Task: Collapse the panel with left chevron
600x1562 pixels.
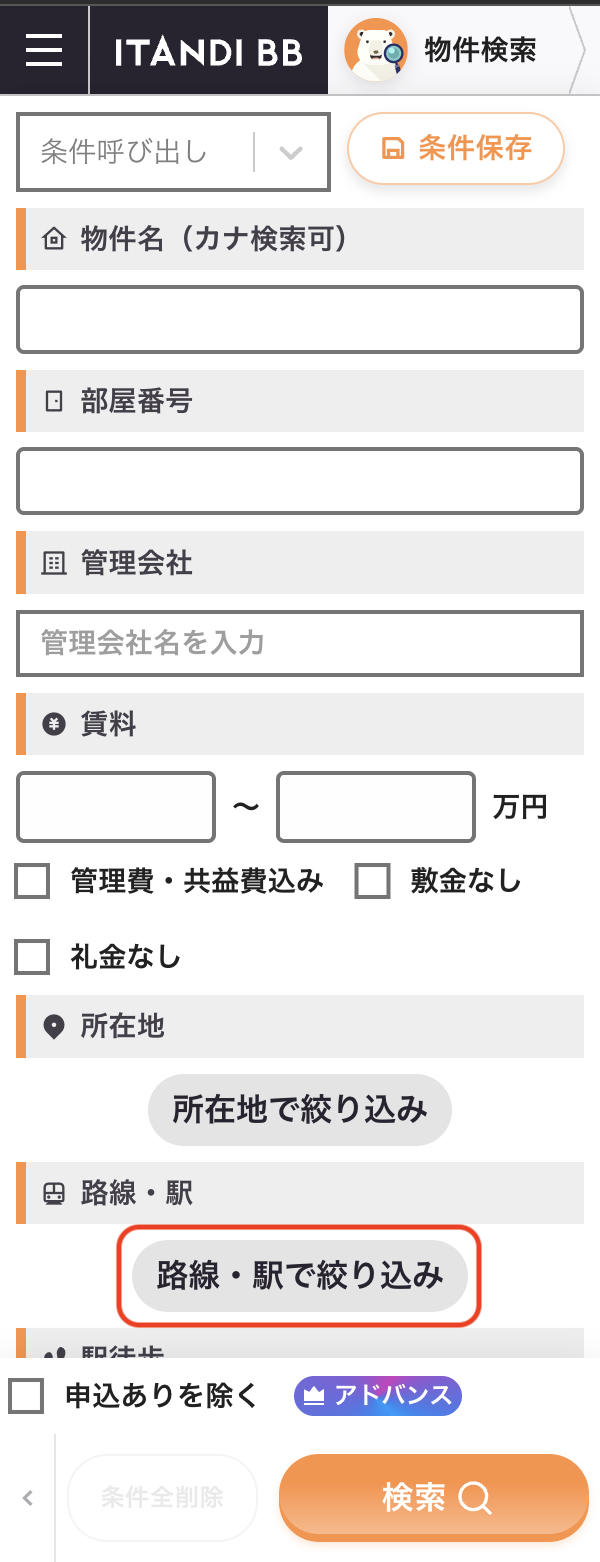Action: 28,1498
